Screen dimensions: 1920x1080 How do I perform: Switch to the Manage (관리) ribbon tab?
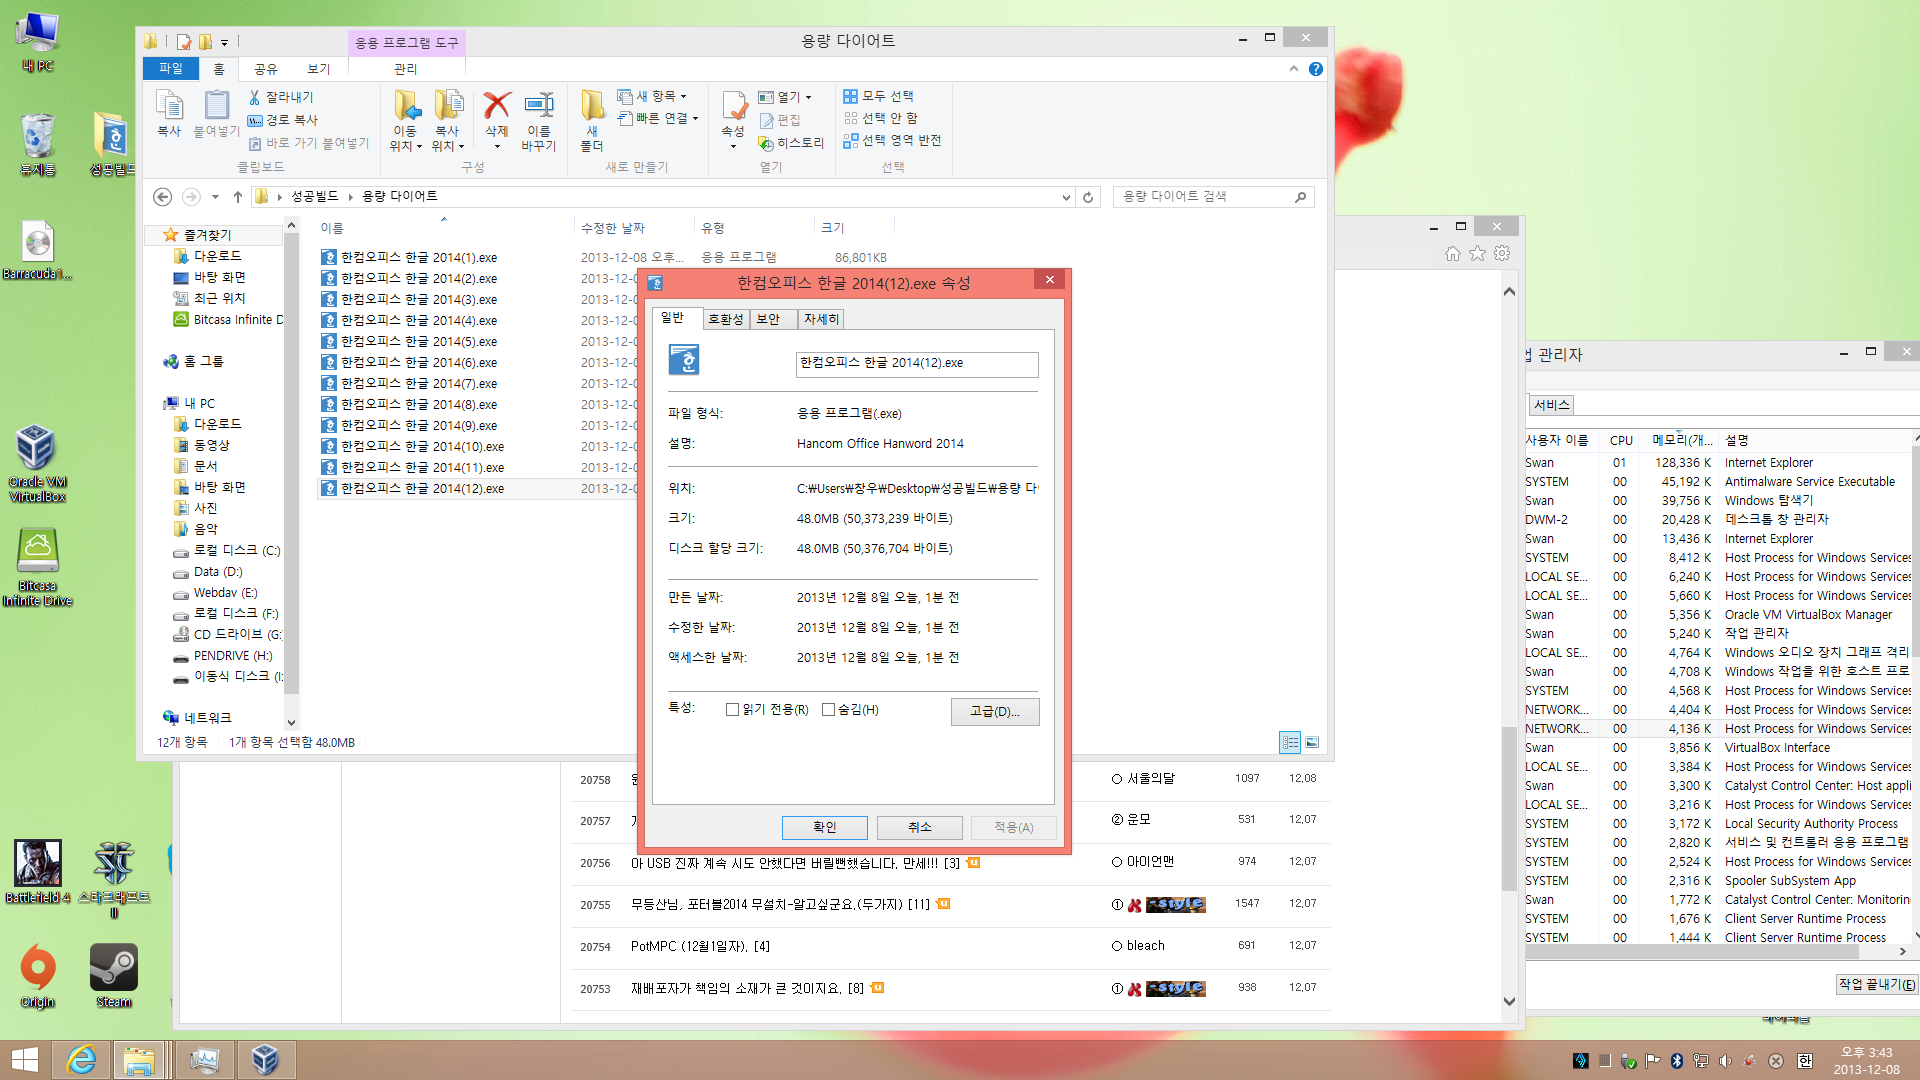[406, 69]
